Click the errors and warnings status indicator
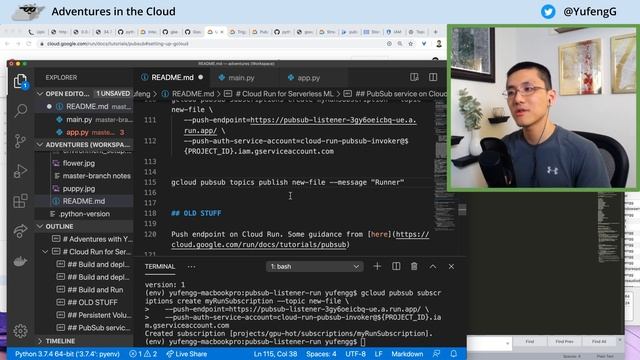 (x=143, y=354)
